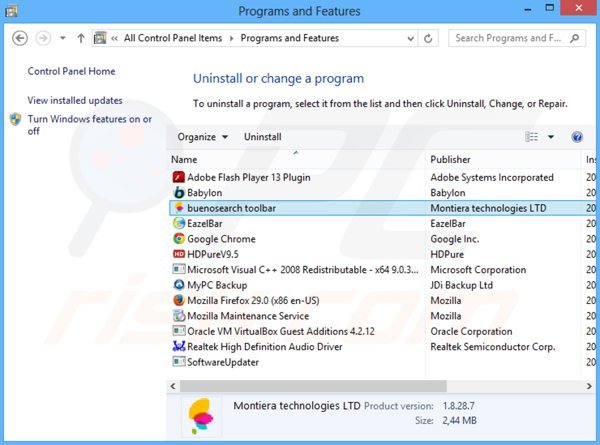Sort by the Publisher column header
This screenshot has height=445, width=600.
[x=450, y=160]
